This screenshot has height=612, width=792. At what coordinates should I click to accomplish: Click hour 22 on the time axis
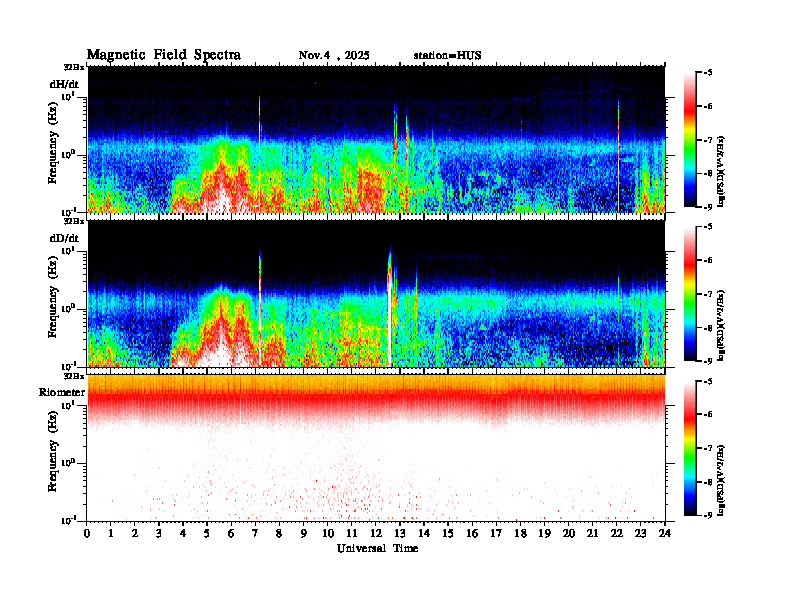(x=617, y=534)
